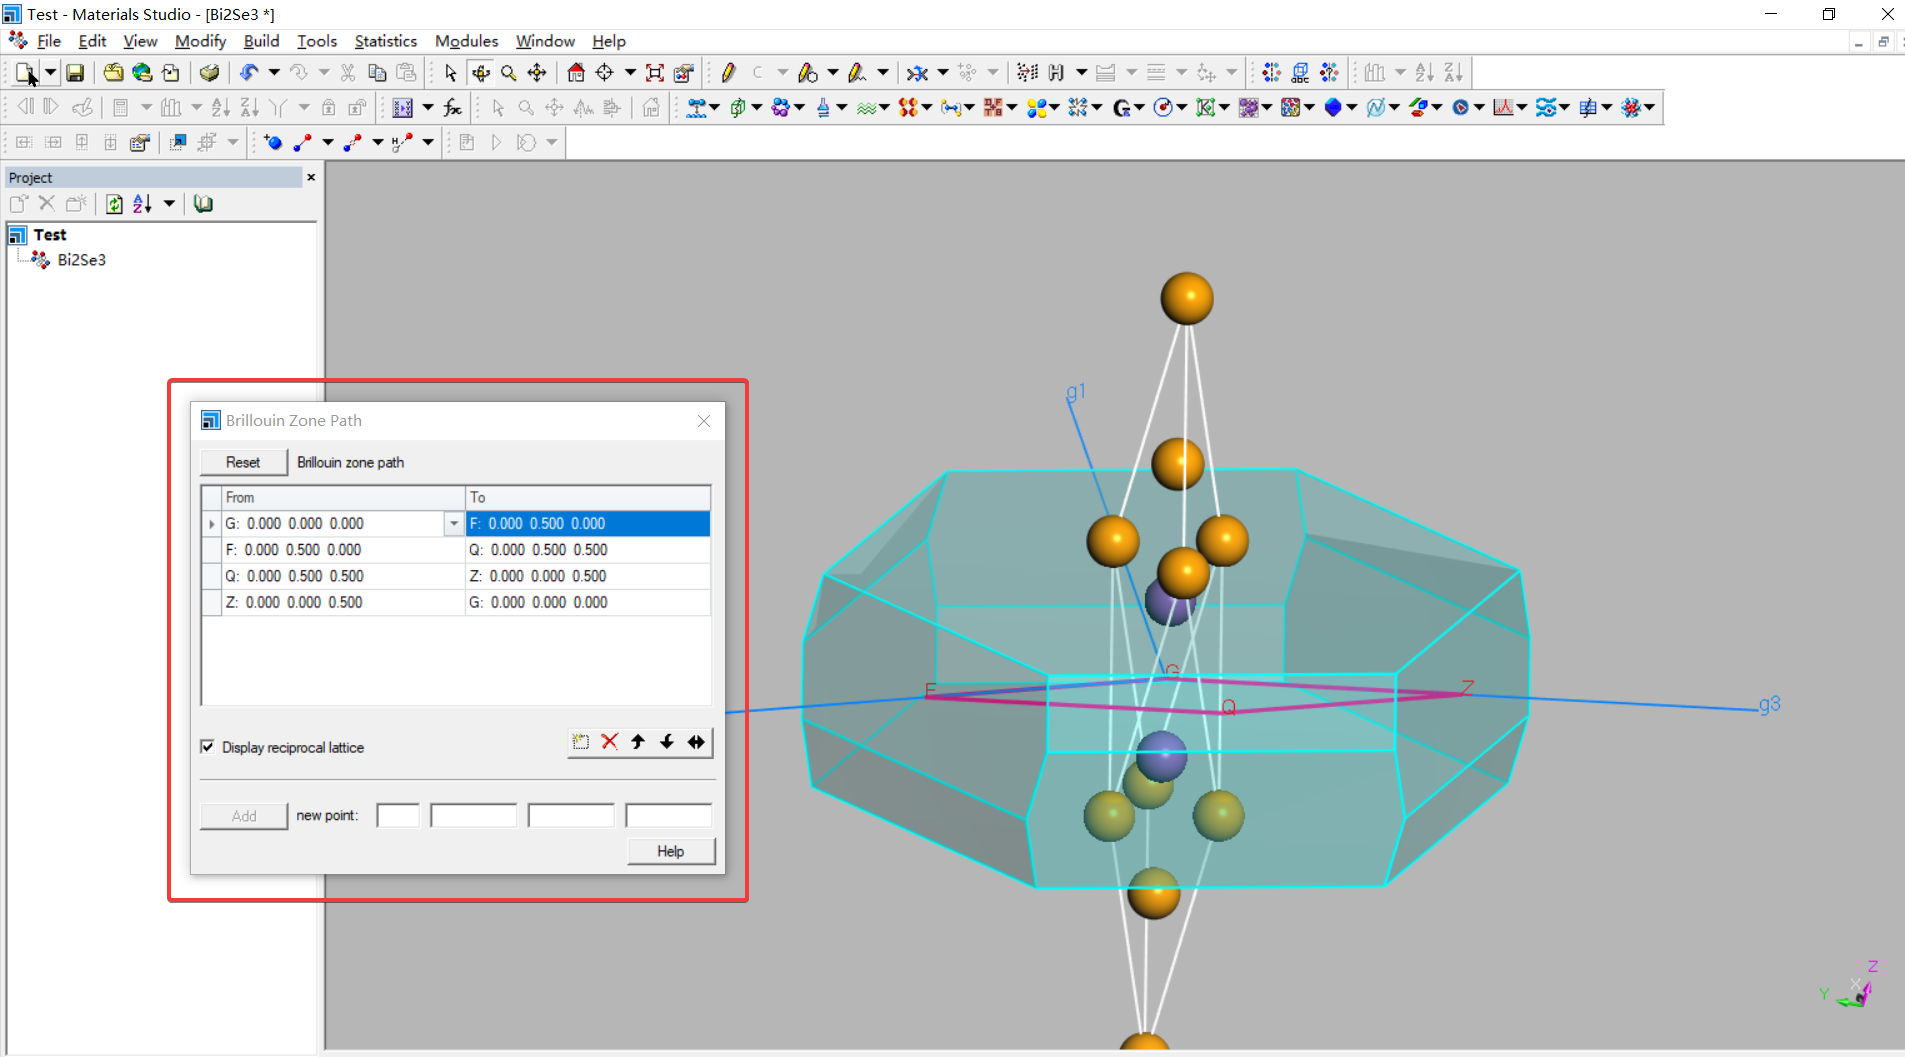Click the Save icon in toolbar
This screenshot has width=1905, height=1057.
[75, 73]
